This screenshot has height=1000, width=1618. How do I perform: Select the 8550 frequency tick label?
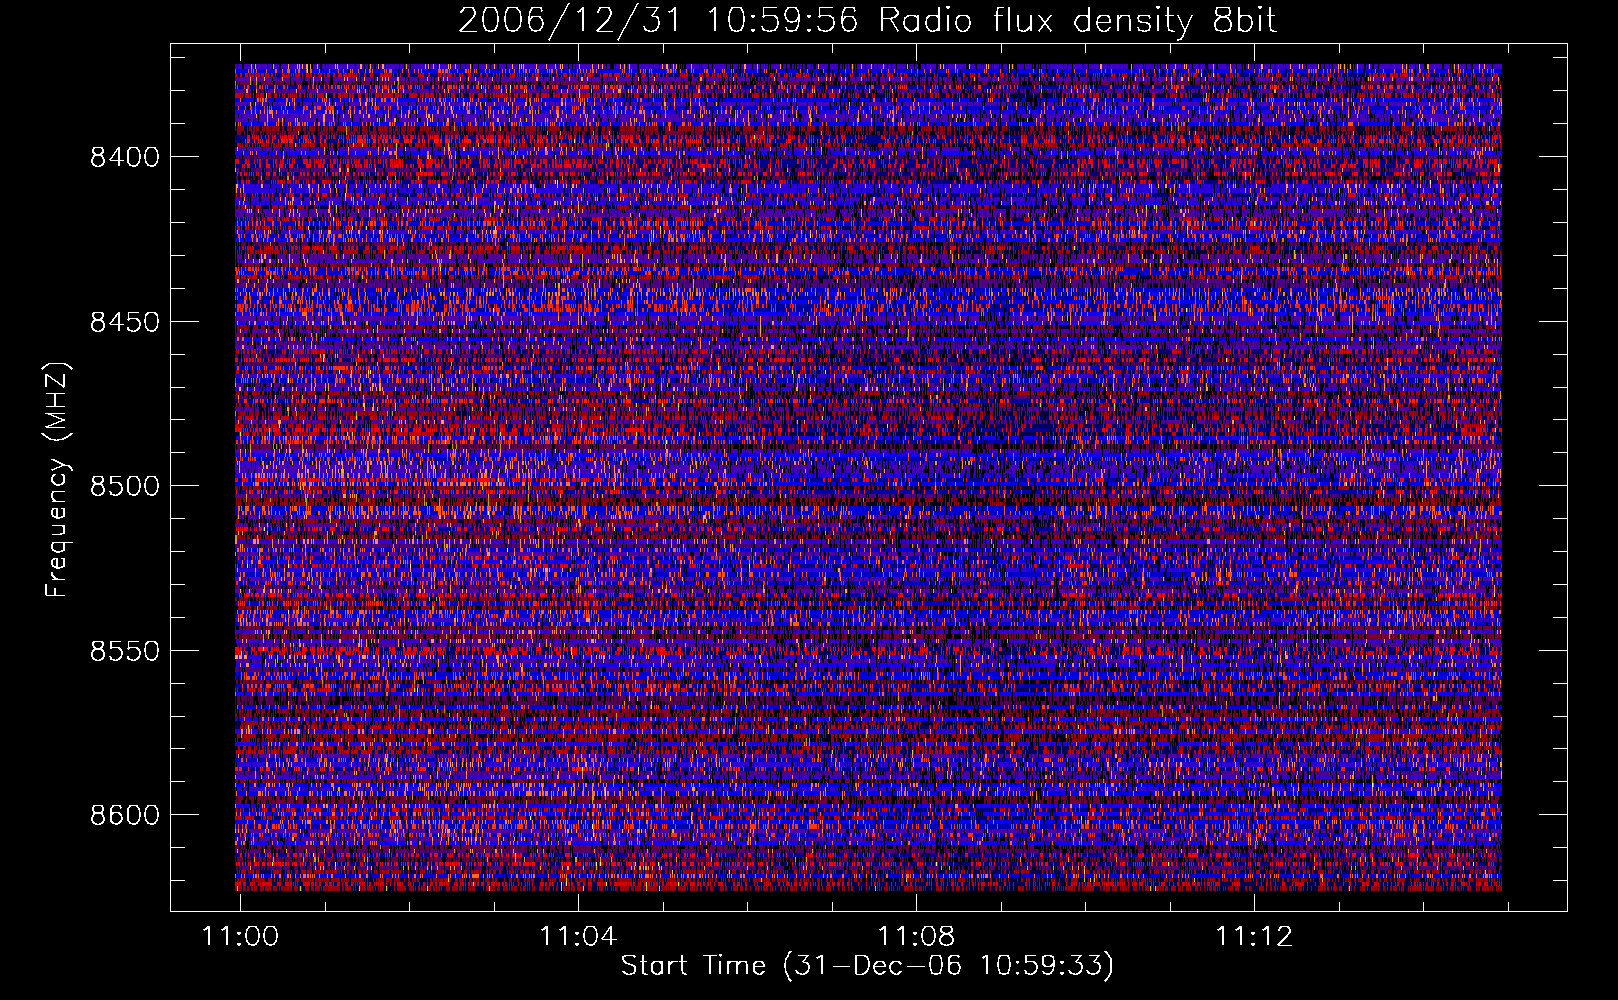(125, 651)
